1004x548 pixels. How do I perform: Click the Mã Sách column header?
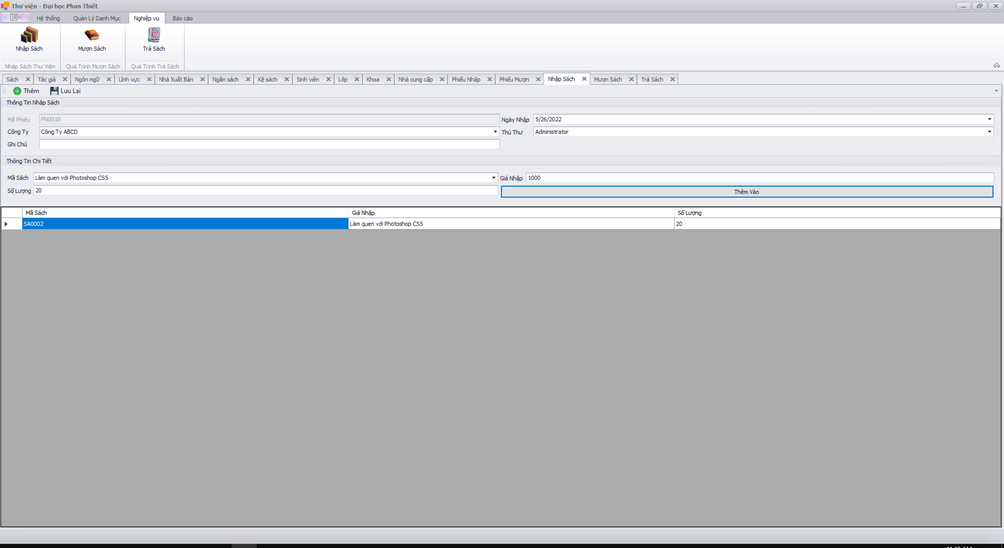point(185,213)
